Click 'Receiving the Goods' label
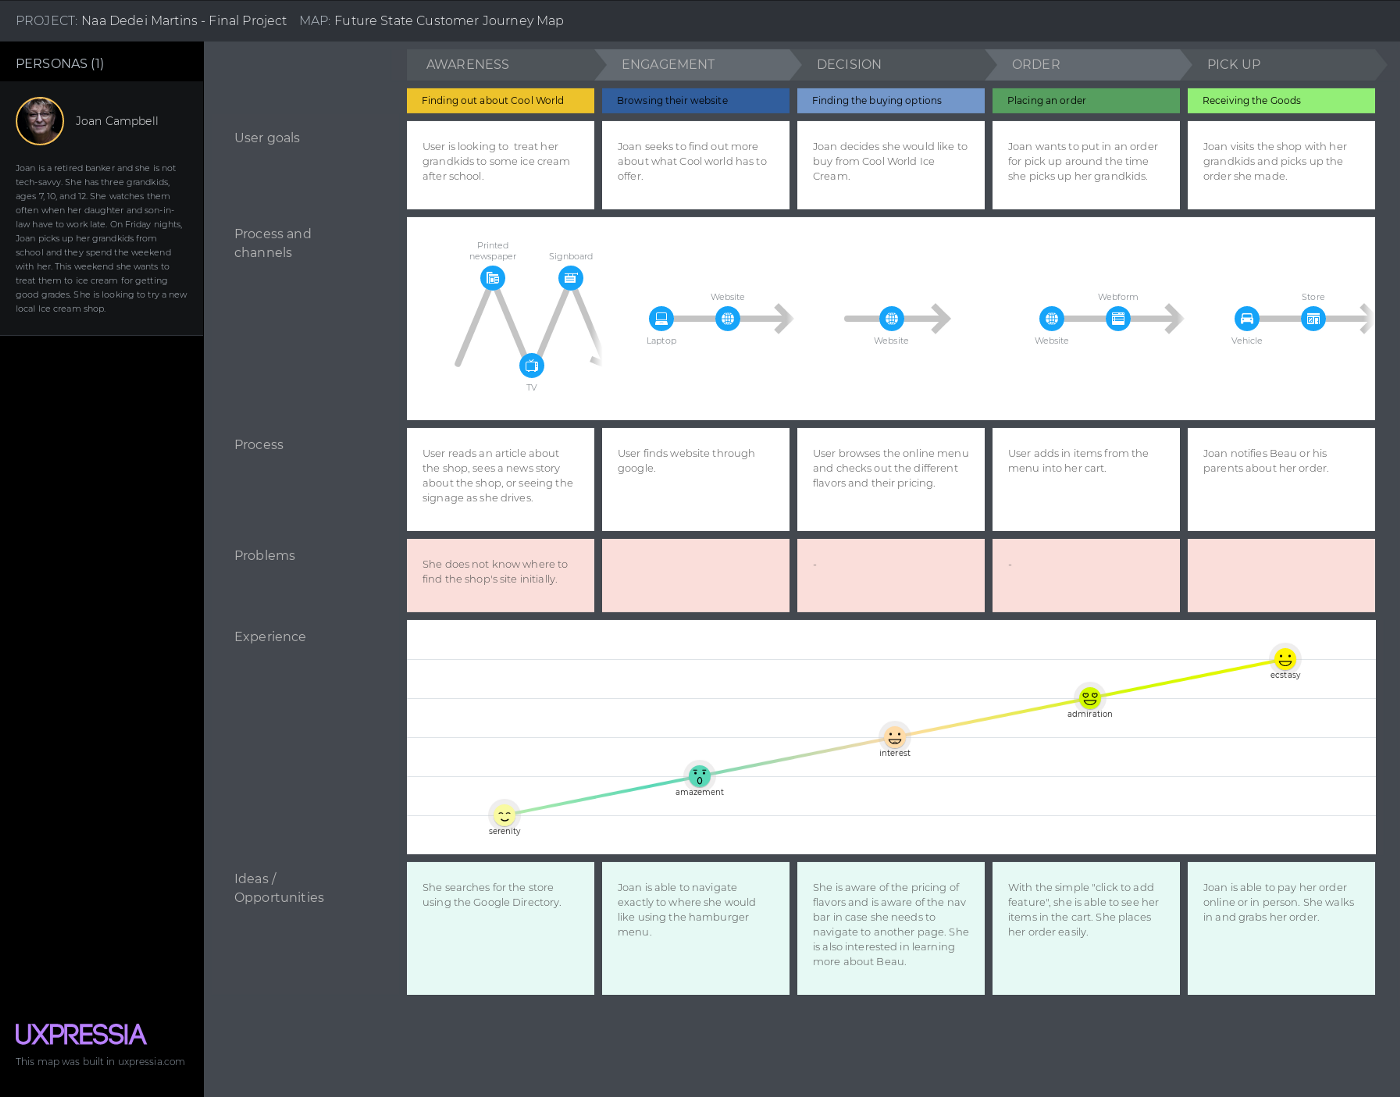Viewport: 1400px width, 1097px height. point(1281,100)
